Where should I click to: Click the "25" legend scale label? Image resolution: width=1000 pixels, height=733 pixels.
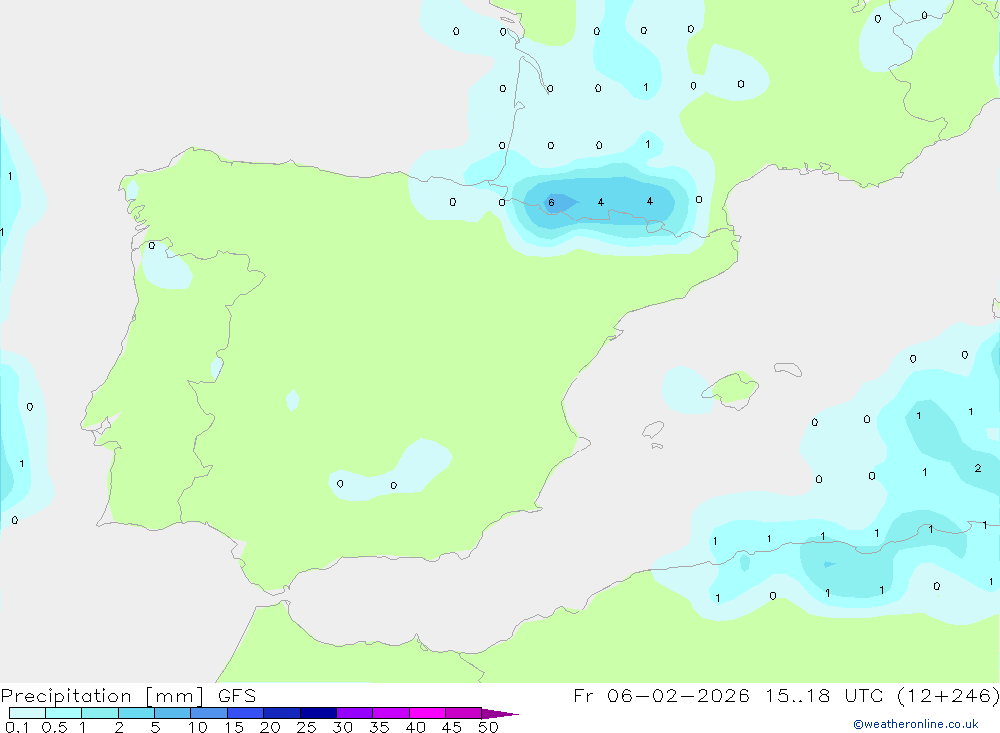[x=306, y=727]
